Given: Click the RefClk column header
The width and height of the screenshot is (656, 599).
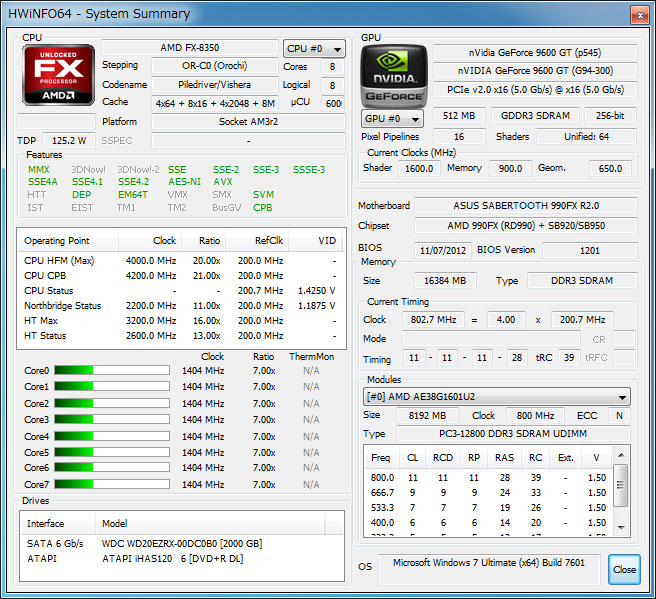Looking at the screenshot, I should pyautogui.click(x=257, y=241).
